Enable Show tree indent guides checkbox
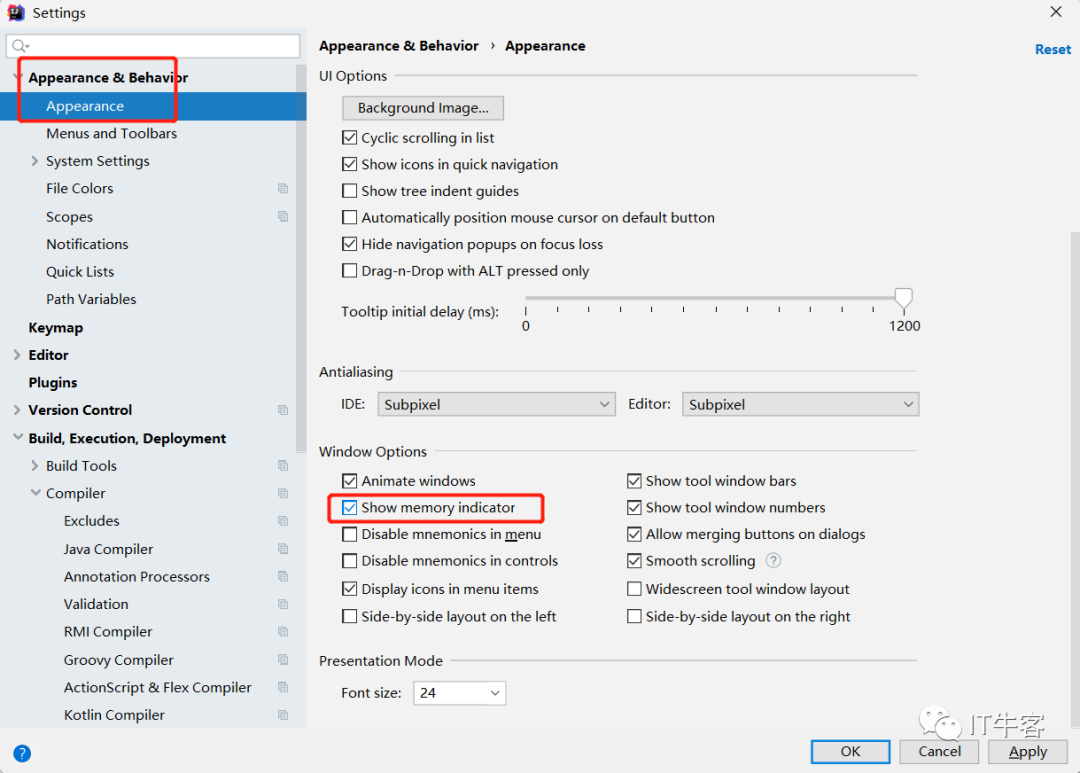Viewport: 1080px width, 773px height. (x=350, y=191)
